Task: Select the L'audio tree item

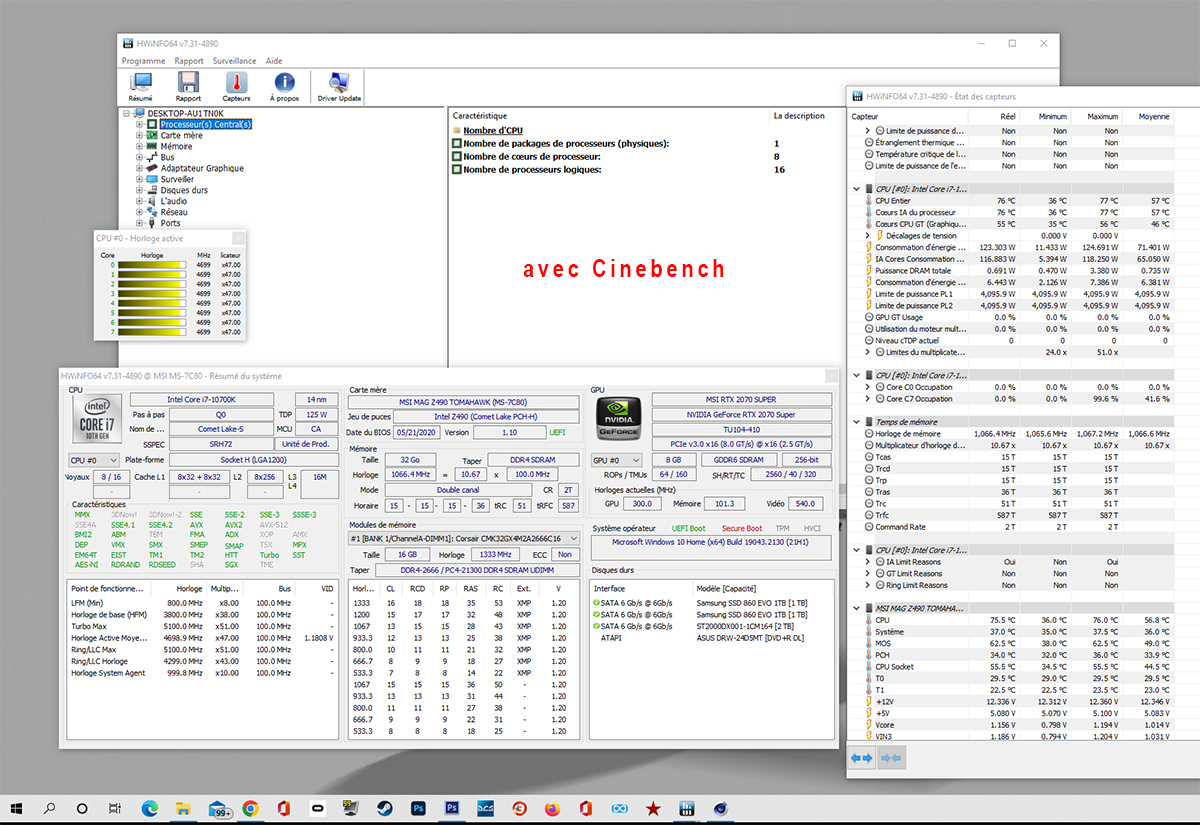Action: (173, 201)
